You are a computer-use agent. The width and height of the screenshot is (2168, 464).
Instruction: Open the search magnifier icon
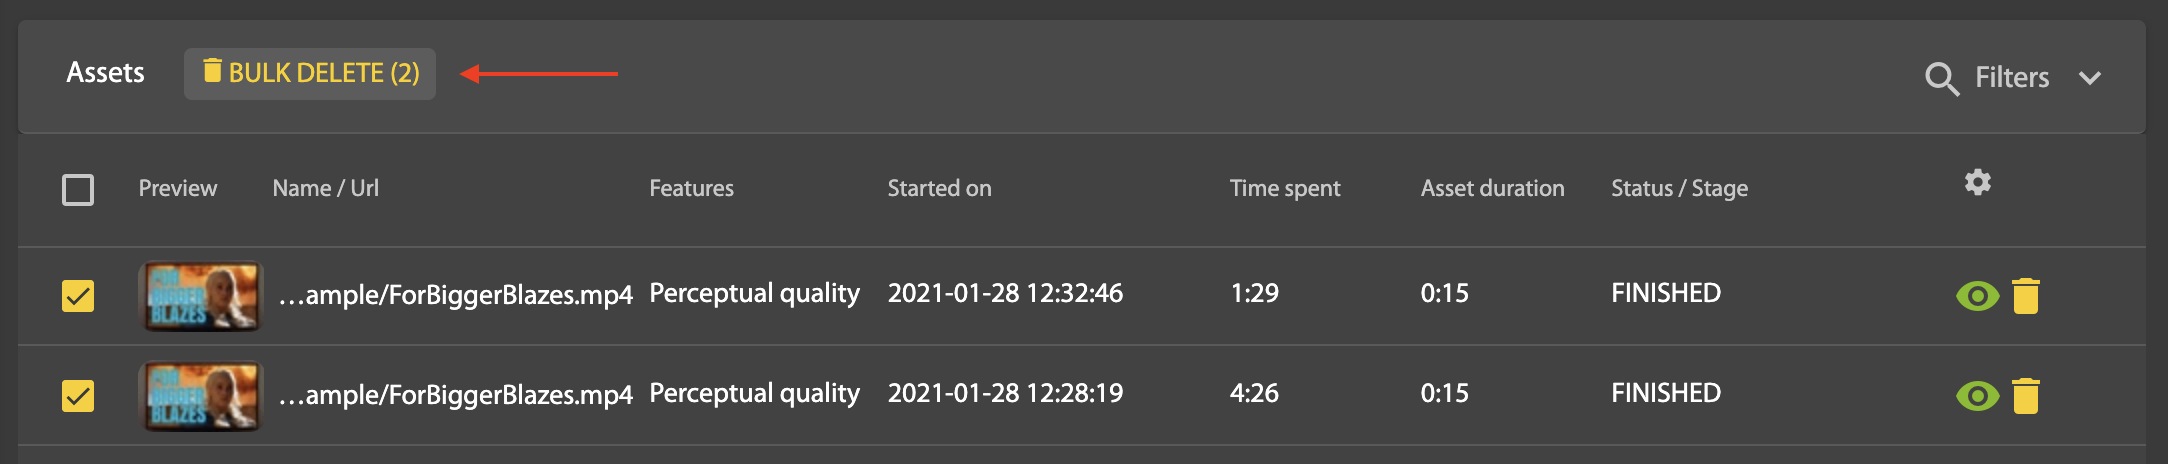[x=1941, y=78]
